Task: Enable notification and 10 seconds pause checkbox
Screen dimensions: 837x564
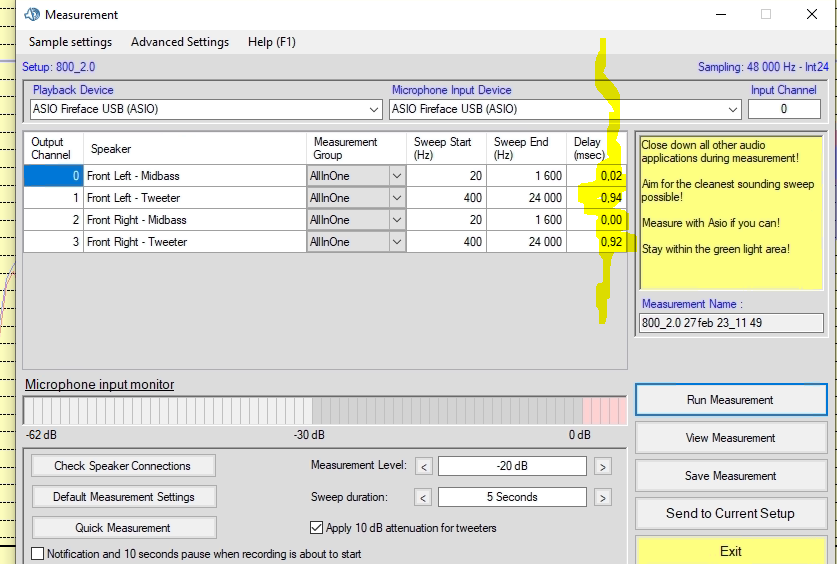Action: click(38, 554)
